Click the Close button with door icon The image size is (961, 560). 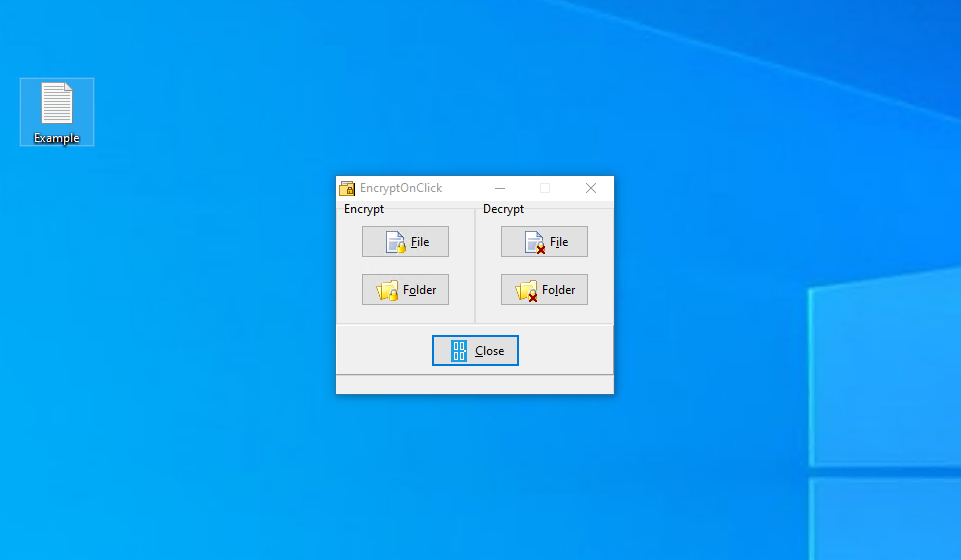475,350
